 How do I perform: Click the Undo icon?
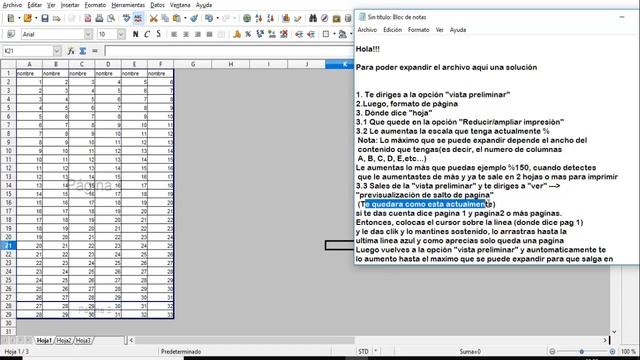click(209, 18)
